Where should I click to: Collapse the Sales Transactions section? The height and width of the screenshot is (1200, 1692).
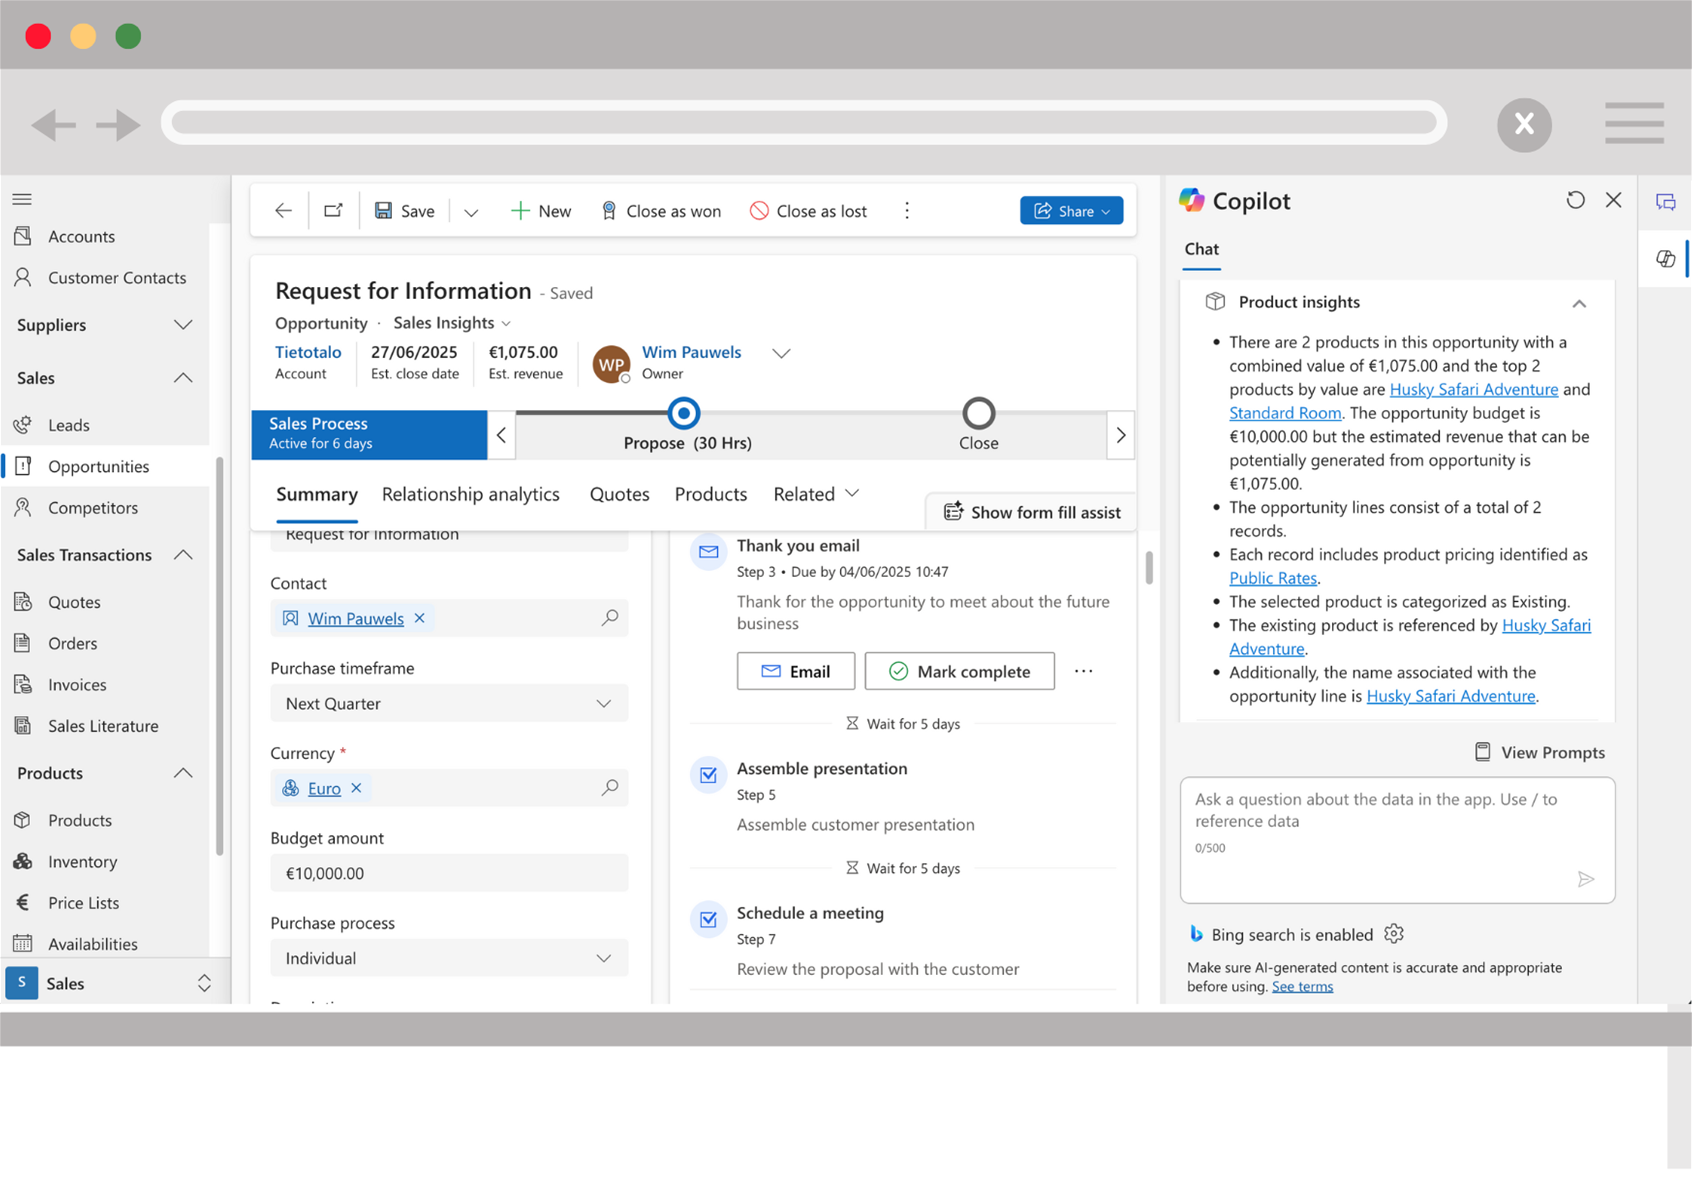(x=183, y=555)
